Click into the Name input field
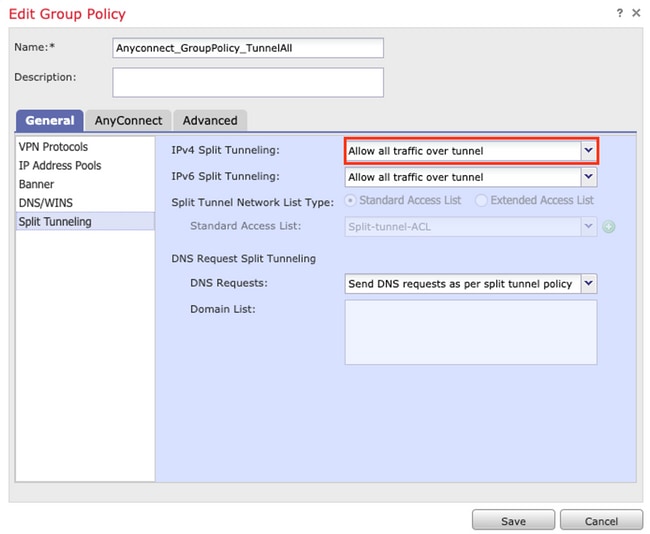The image size is (650, 534). (248, 48)
